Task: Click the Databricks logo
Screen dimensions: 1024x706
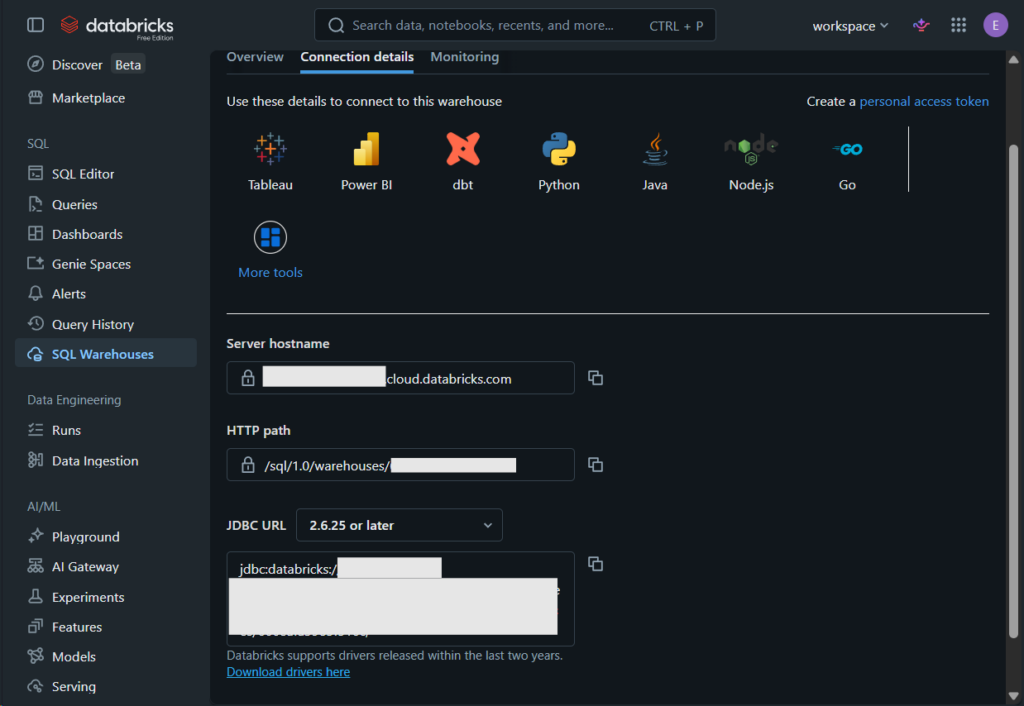Action: (x=117, y=26)
